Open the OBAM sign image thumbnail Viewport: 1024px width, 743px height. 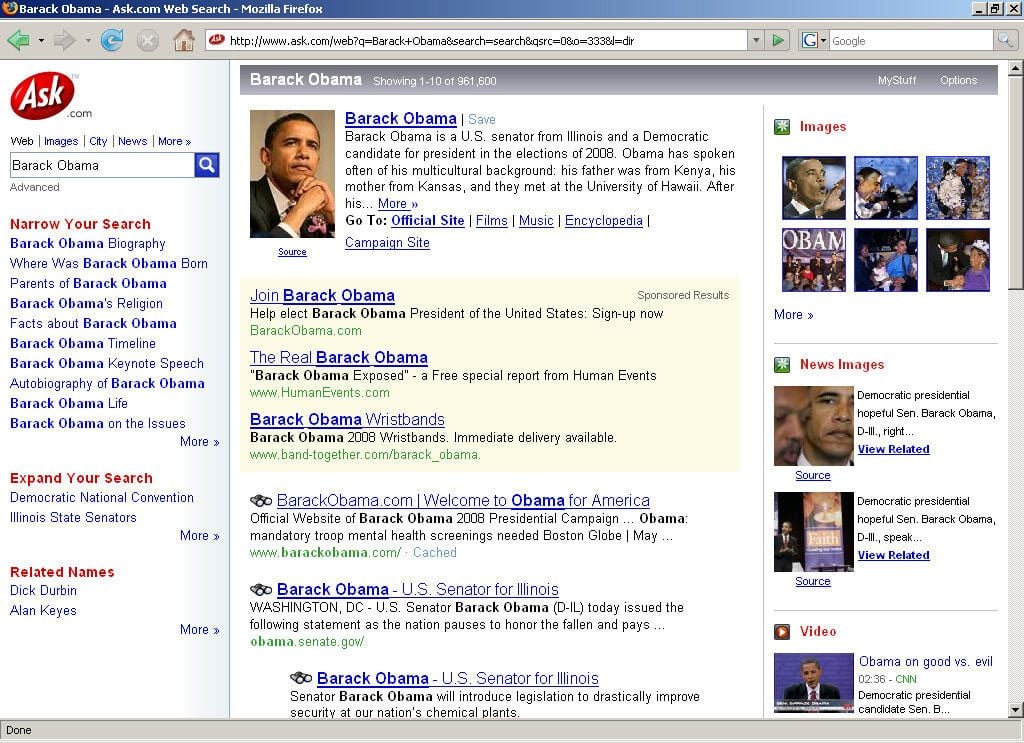click(x=814, y=260)
